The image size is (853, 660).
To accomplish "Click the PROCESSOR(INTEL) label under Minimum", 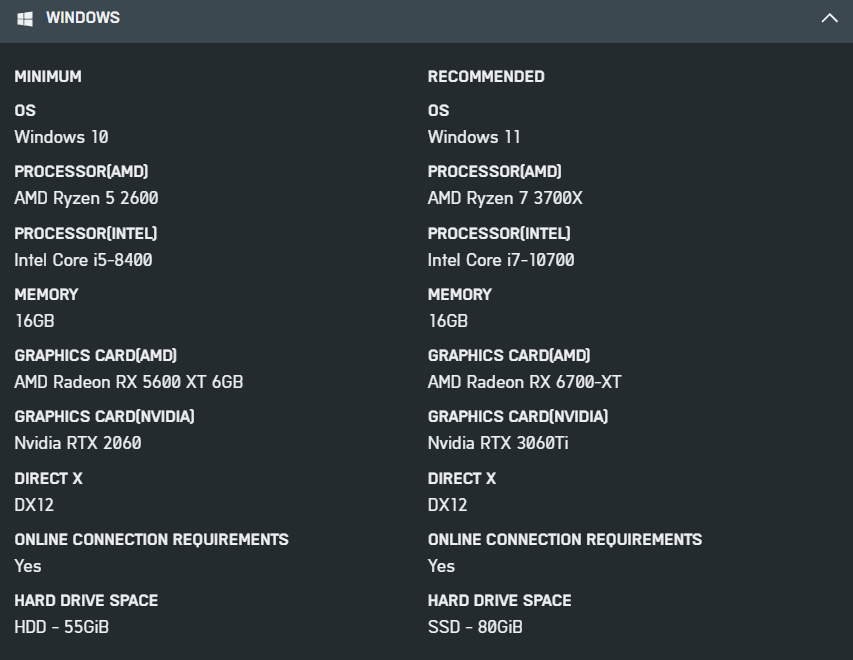I will point(86,233).
